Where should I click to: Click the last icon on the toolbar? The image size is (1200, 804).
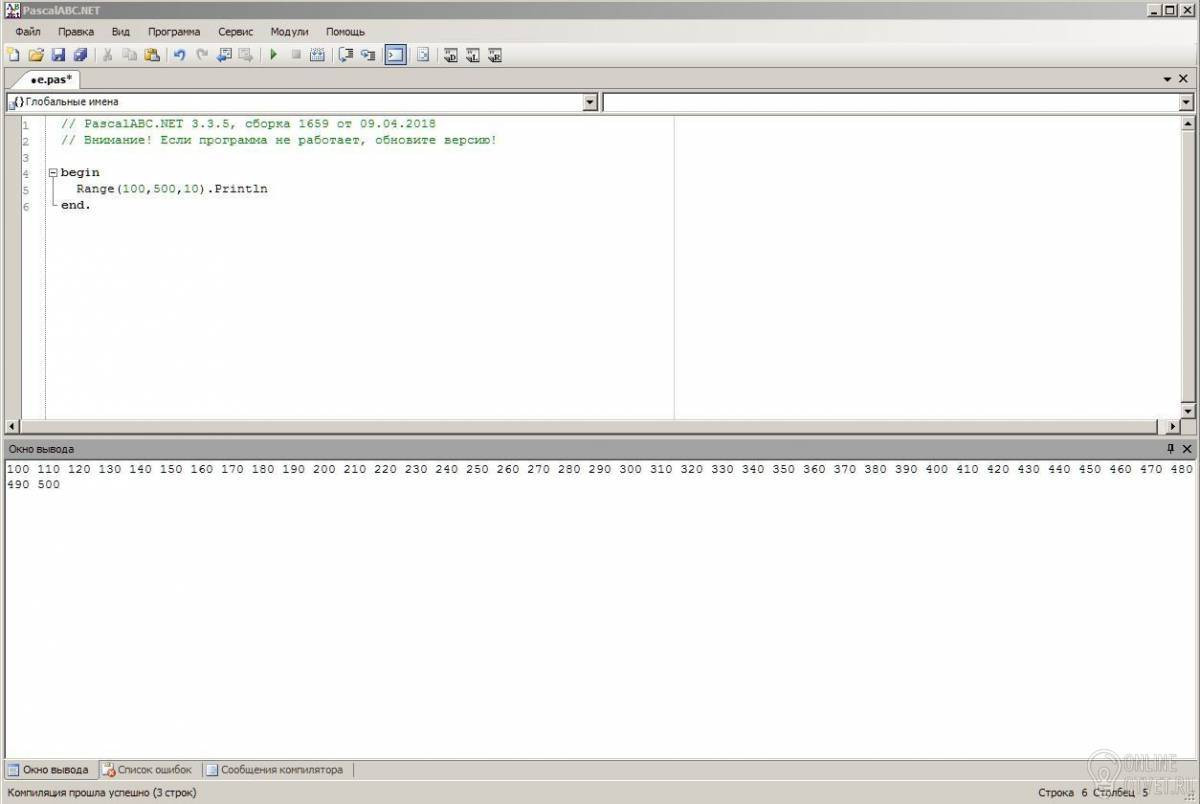pos(495,55)
